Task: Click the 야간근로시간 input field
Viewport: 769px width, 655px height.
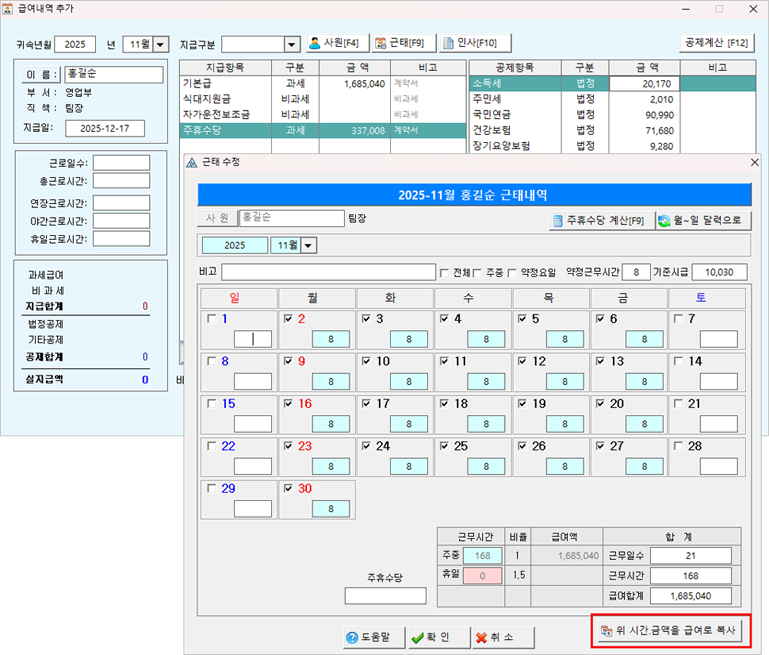Action: [122, 221]
